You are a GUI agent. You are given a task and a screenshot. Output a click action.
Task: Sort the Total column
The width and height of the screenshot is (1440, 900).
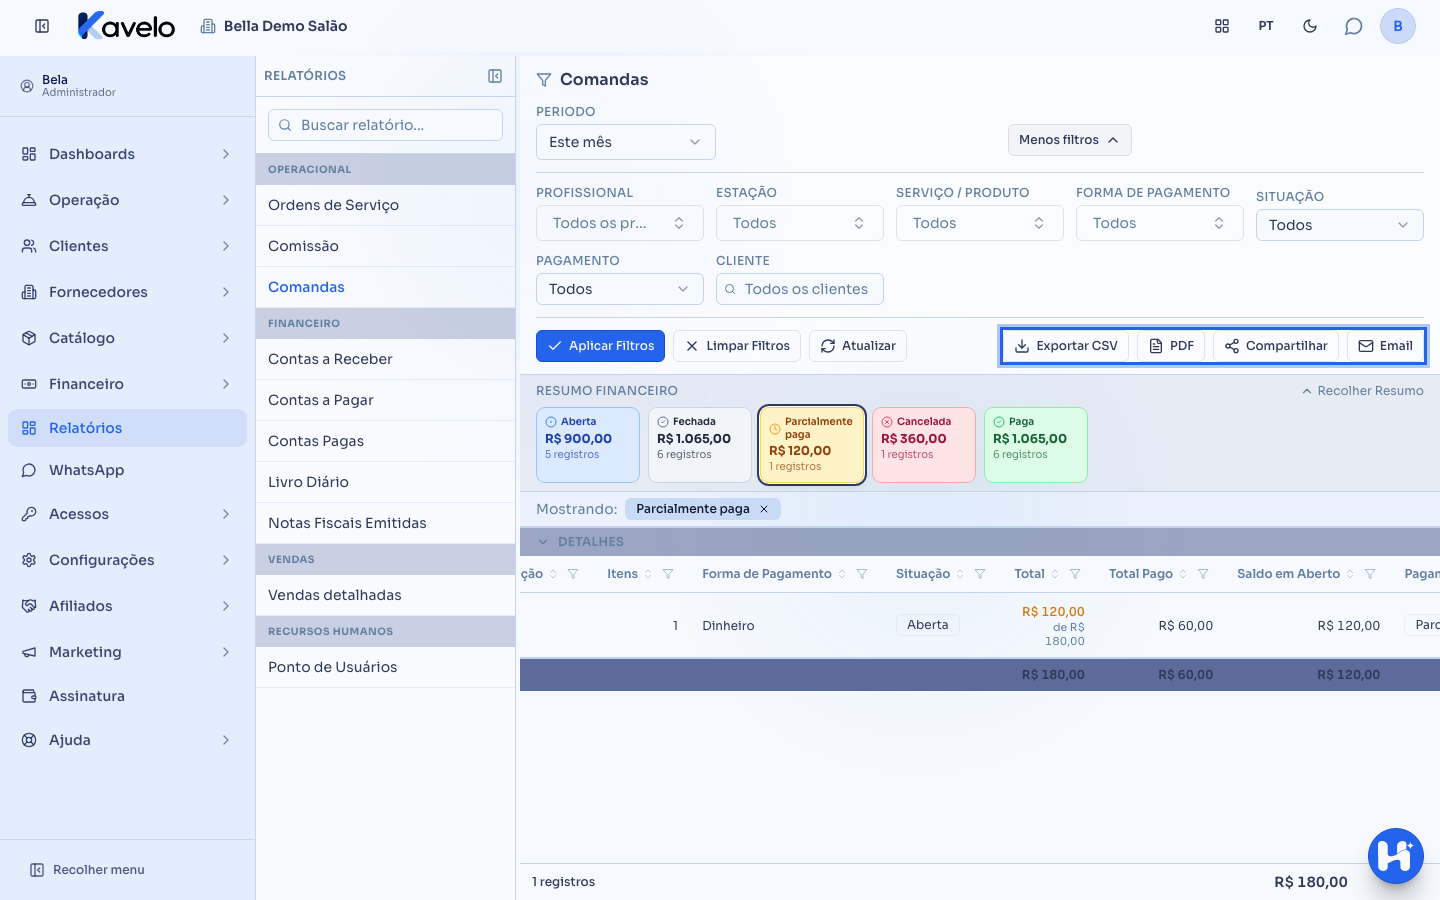[x=1055, y=574]
